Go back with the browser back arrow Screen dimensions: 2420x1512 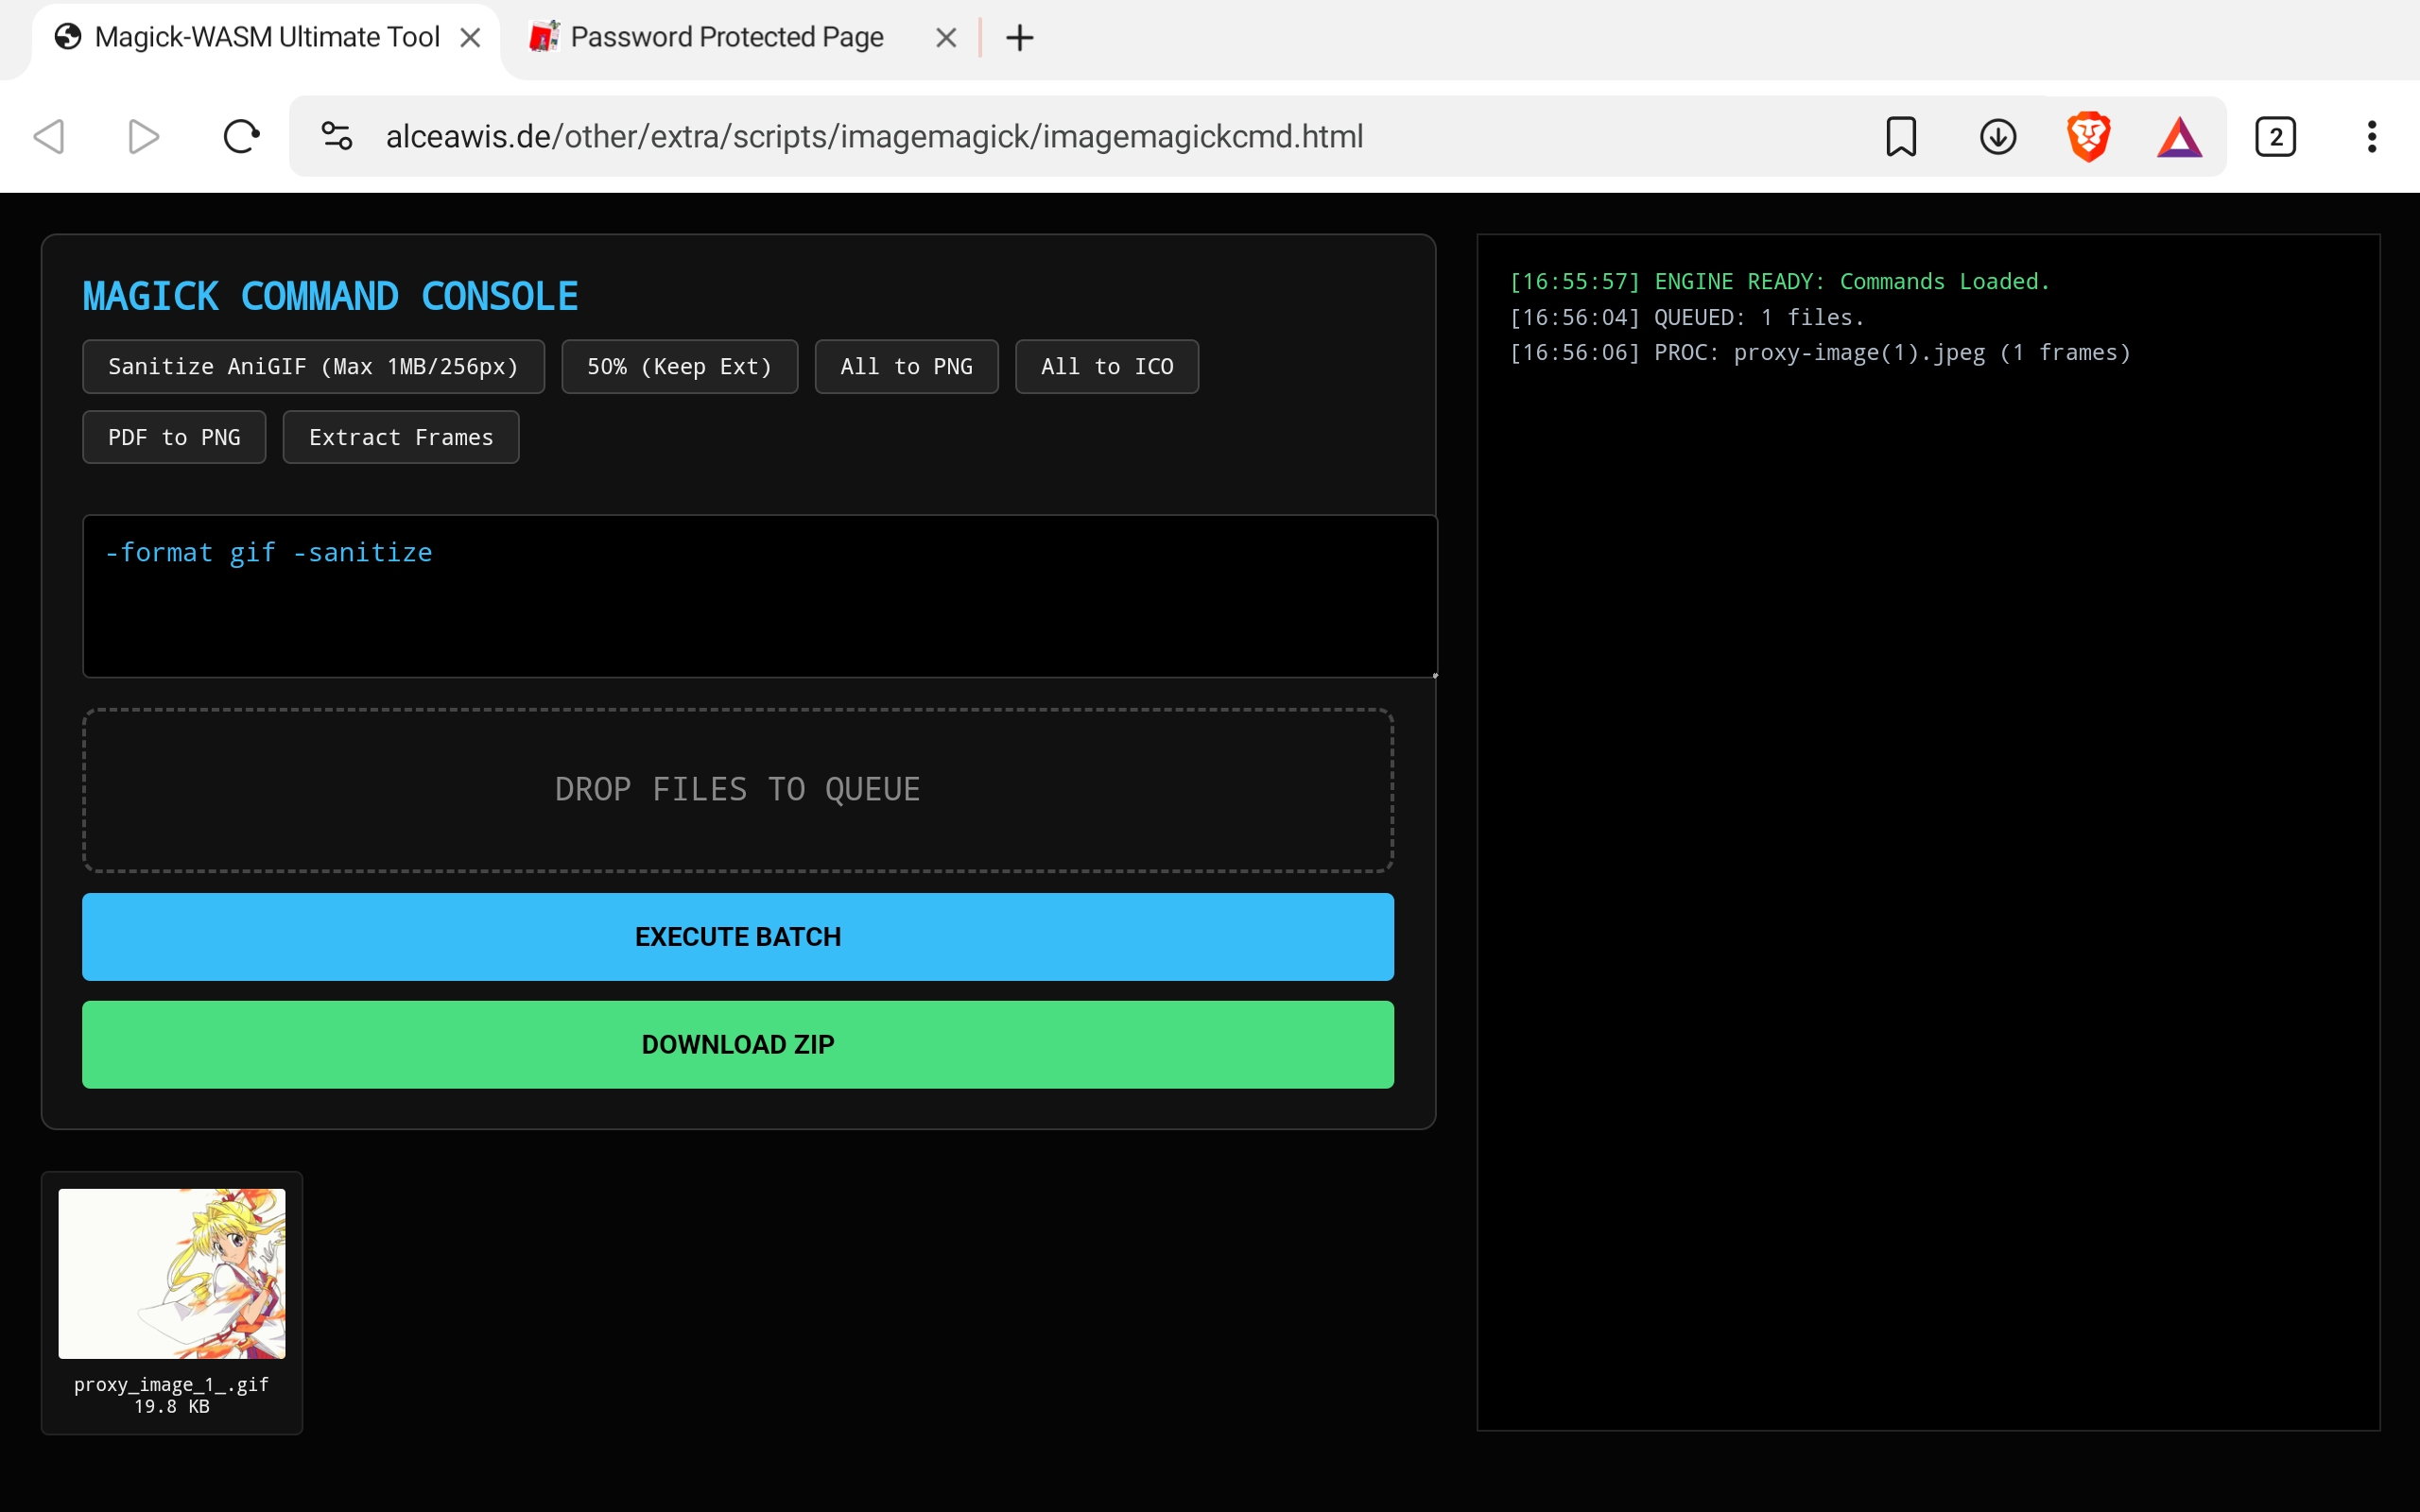click(49, 136)
